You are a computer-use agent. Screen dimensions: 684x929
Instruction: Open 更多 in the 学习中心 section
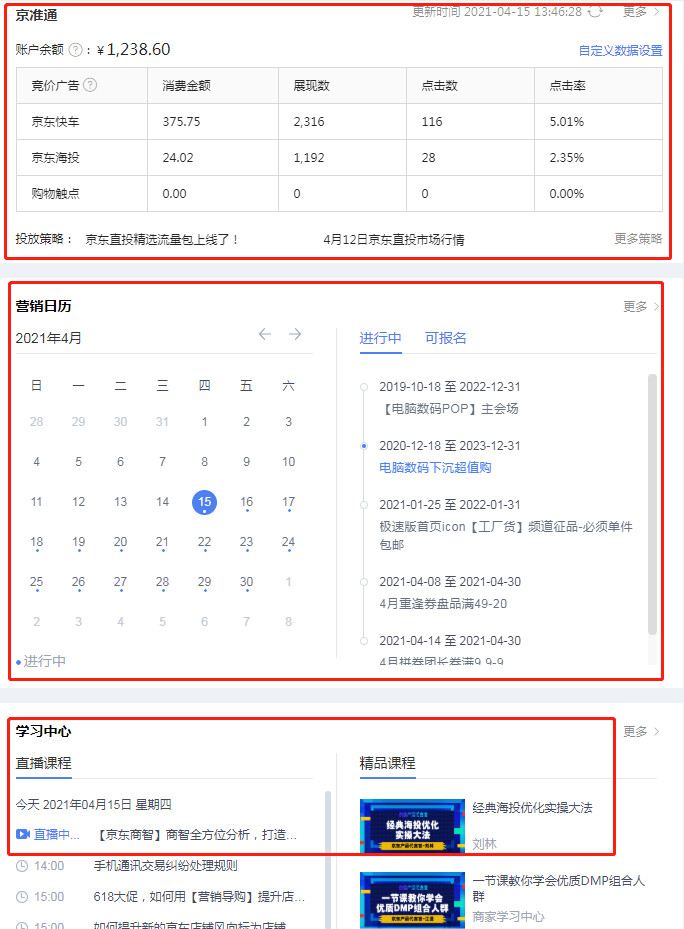coord(641,732)
